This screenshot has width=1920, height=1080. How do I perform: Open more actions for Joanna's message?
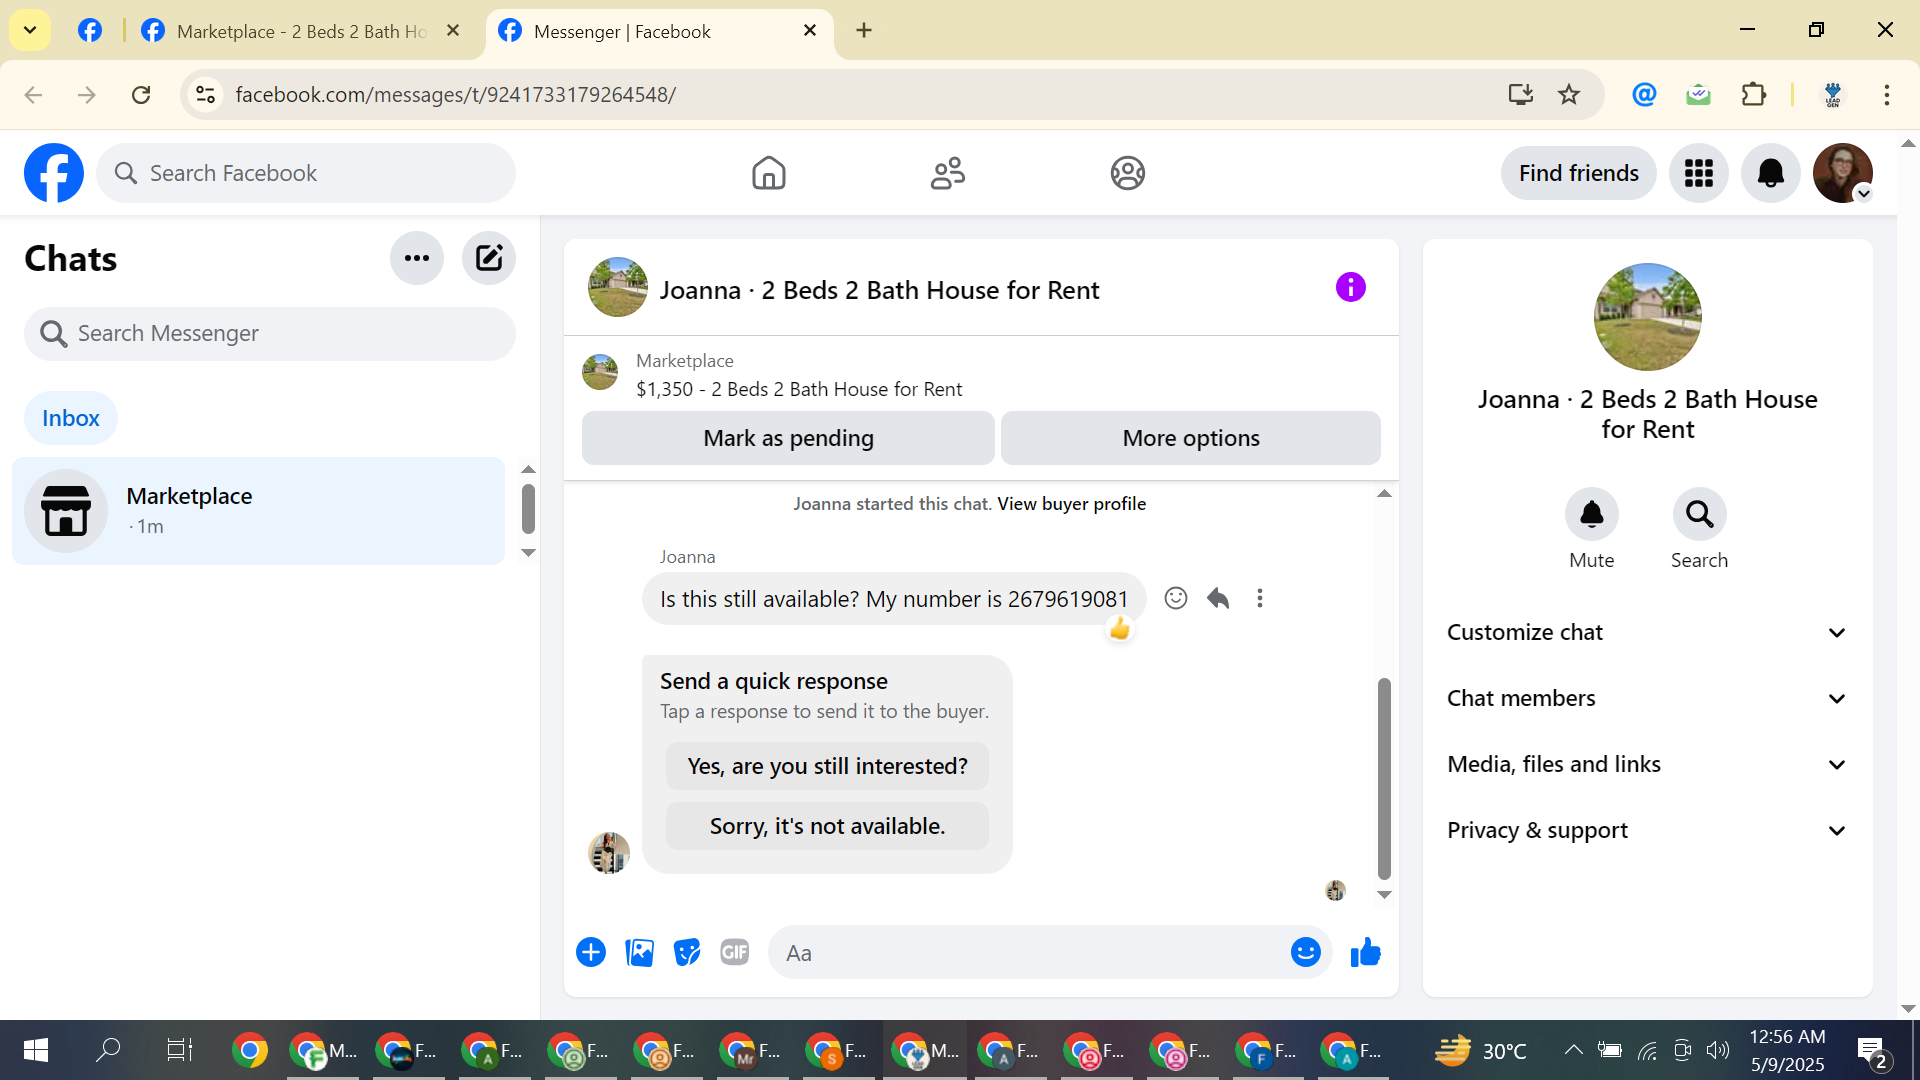1260,598
